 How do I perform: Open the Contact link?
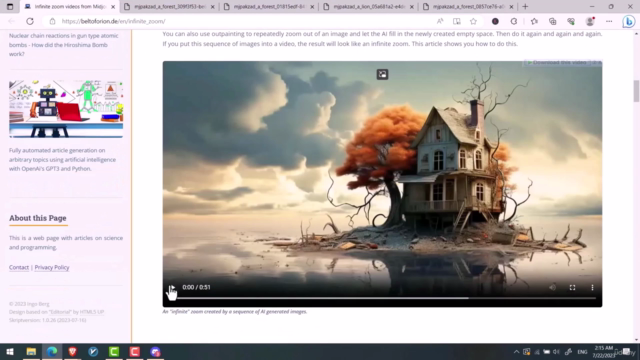(x=19, y=267)
